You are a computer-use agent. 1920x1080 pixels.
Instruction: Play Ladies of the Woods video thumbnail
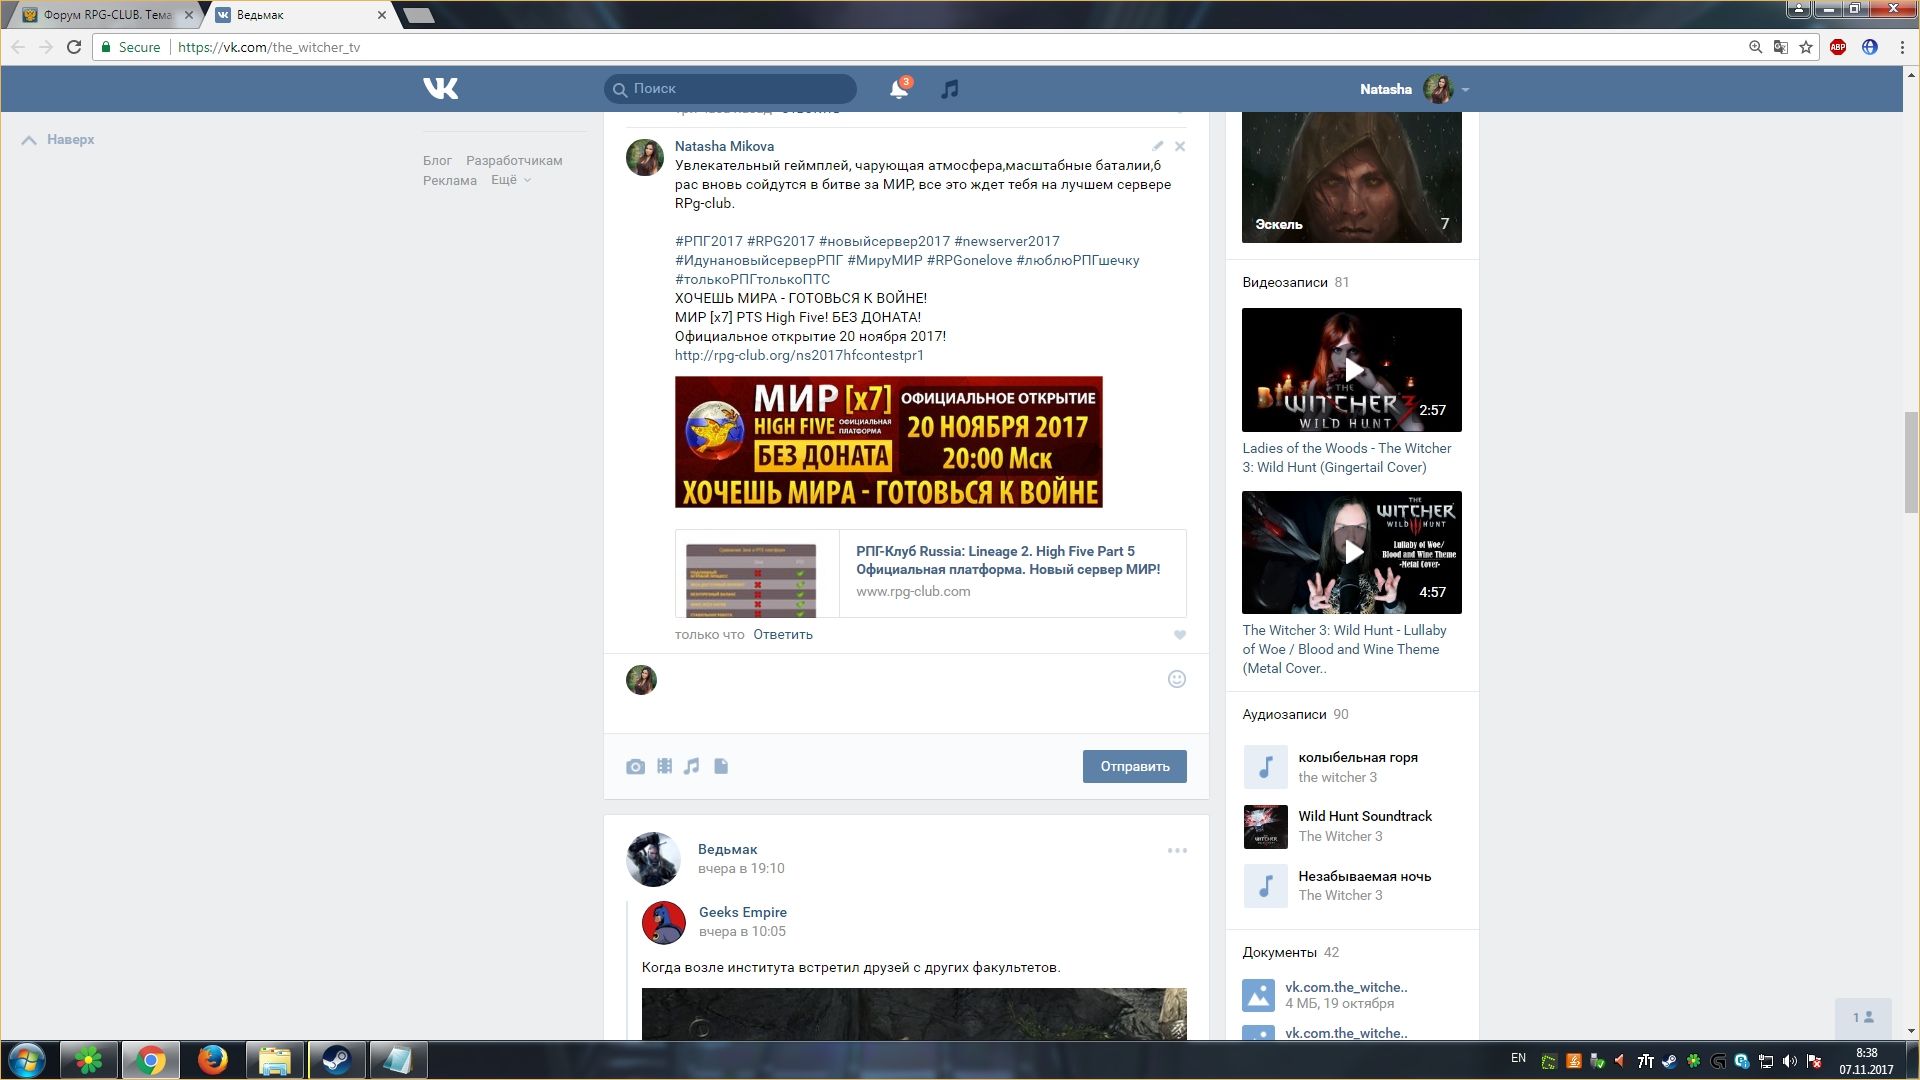tap(1351, 370)
